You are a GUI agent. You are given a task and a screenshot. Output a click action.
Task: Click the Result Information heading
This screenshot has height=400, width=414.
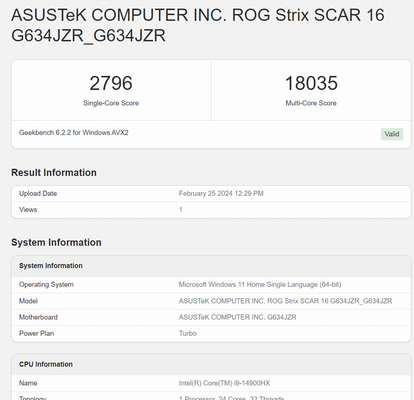pos(54,172)
